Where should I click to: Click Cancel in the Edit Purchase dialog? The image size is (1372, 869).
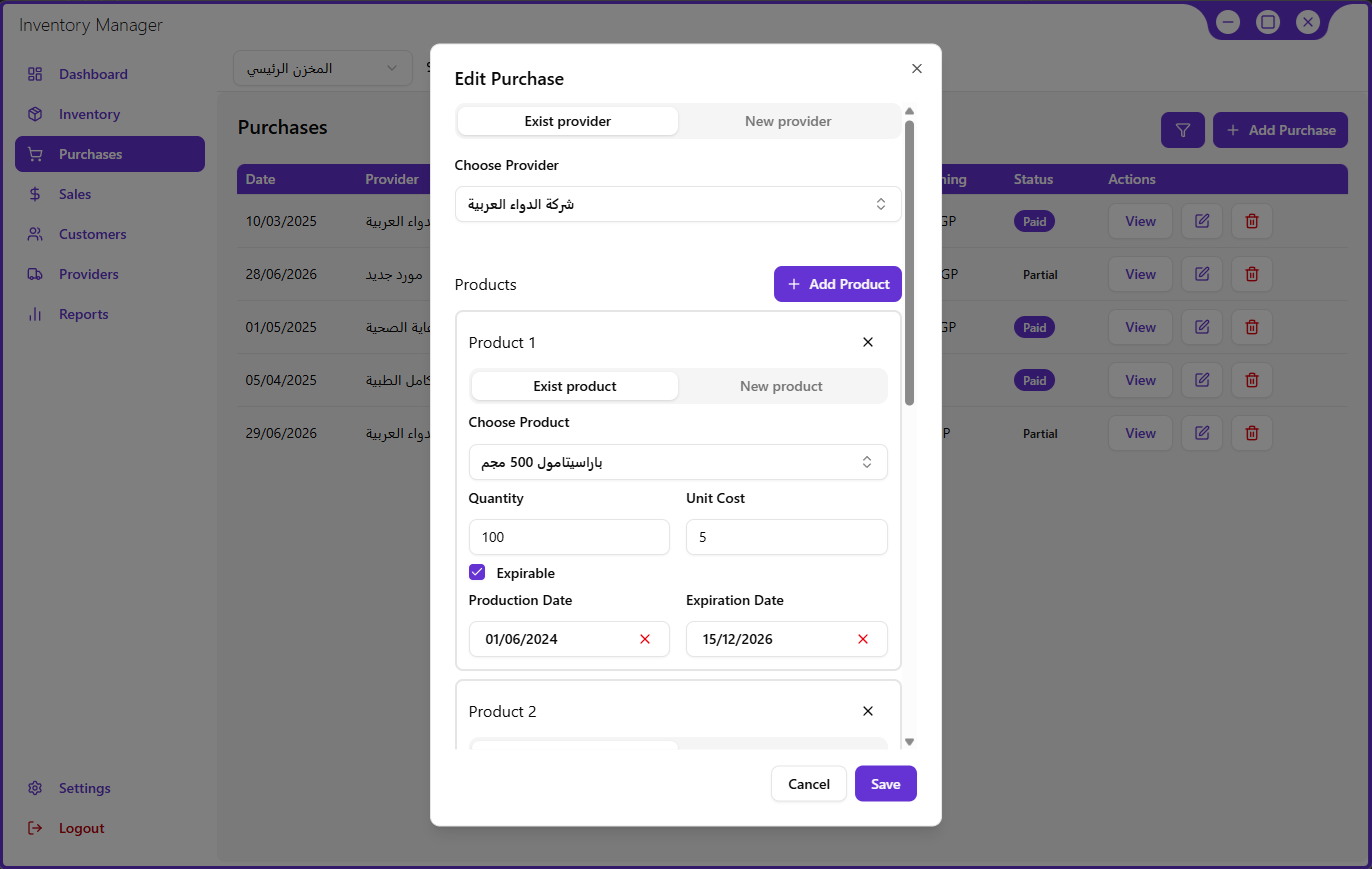tap(809, 784)
